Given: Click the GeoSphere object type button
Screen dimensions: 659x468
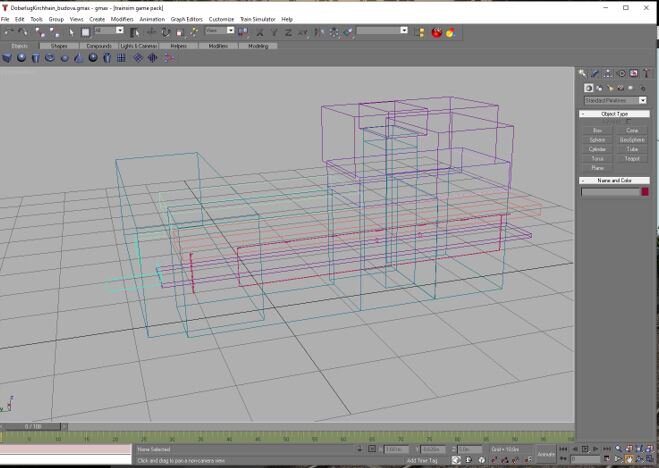Looking at the screenshot, I should (632, 140).
